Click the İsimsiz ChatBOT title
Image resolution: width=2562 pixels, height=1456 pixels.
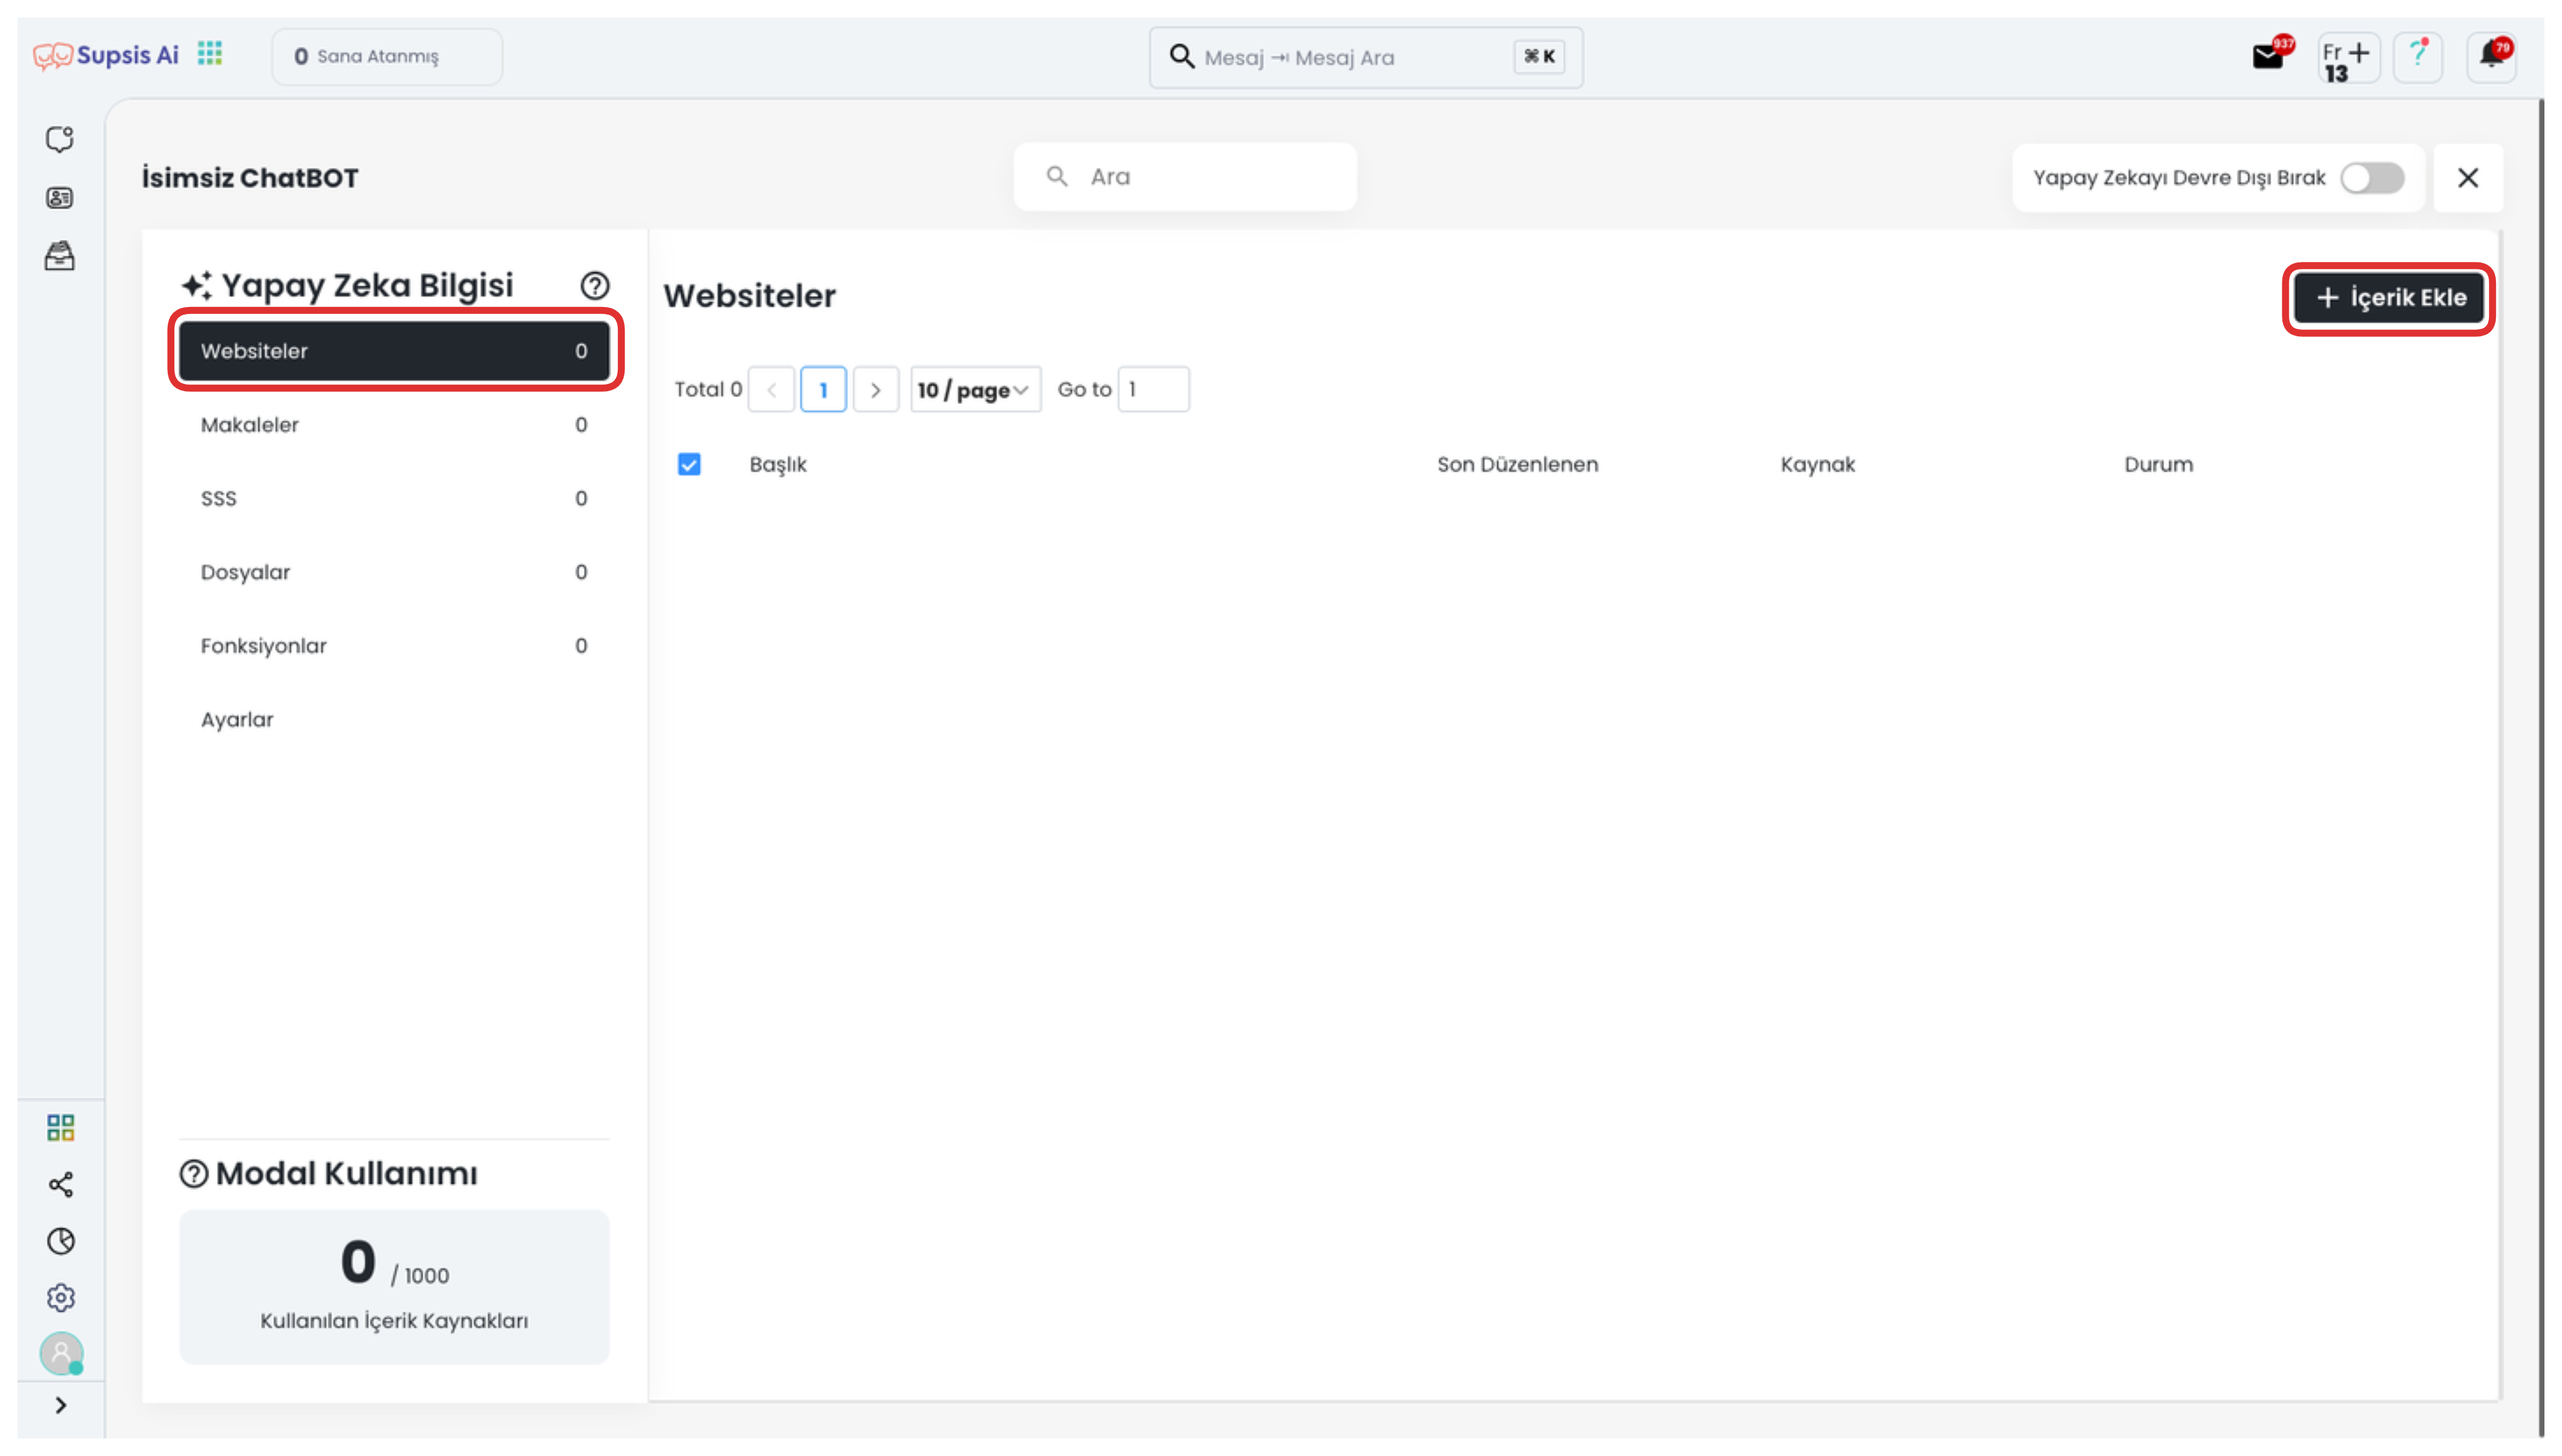pos(250,178)
